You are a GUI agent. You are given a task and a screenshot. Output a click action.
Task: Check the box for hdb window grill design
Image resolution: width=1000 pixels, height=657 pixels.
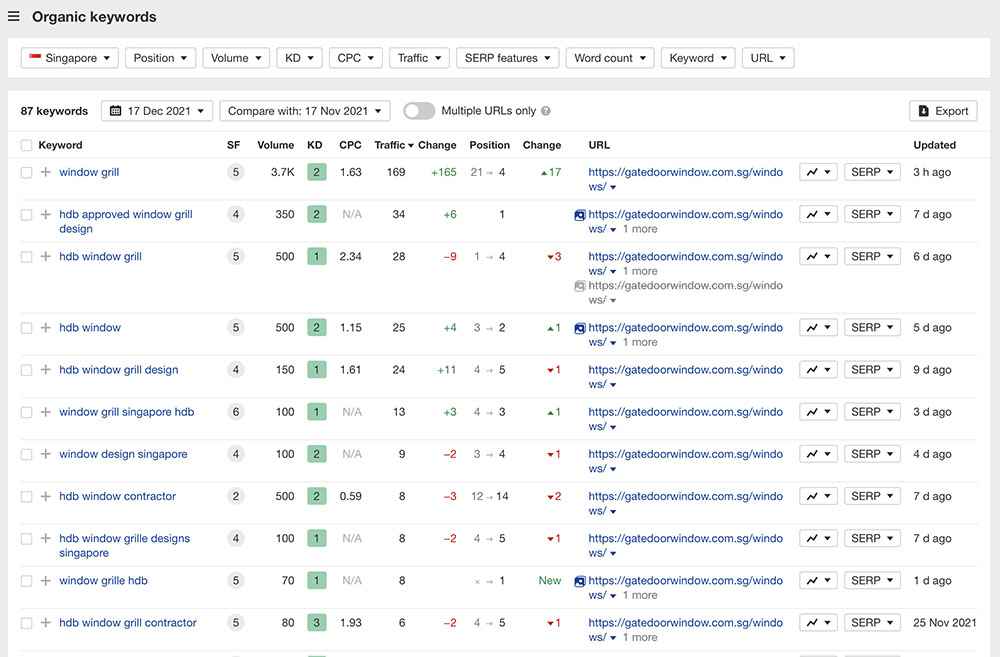coord(26,370)
